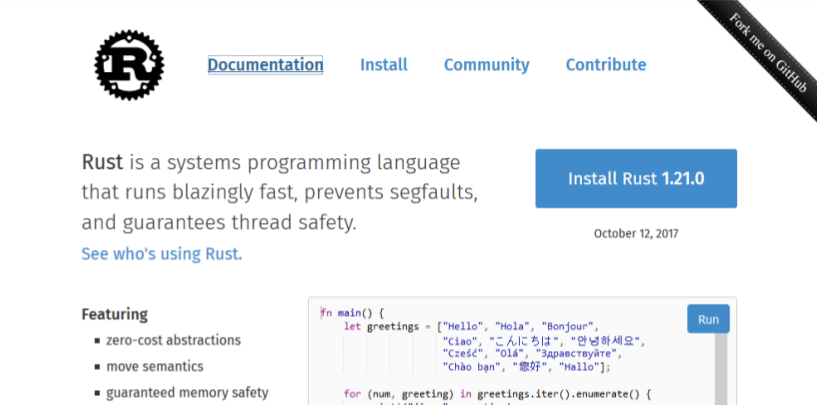
Task: Click the "Hallo" string in the code
Action: coord(578,367)
